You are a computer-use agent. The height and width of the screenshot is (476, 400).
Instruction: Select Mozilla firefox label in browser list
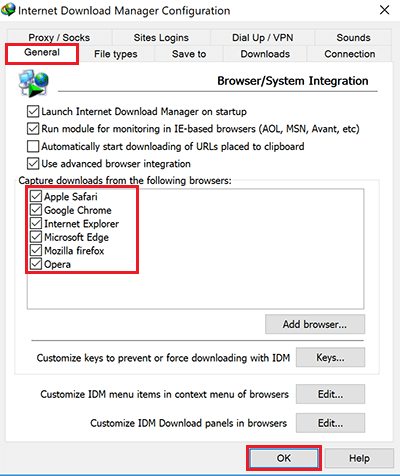(74, 251)
